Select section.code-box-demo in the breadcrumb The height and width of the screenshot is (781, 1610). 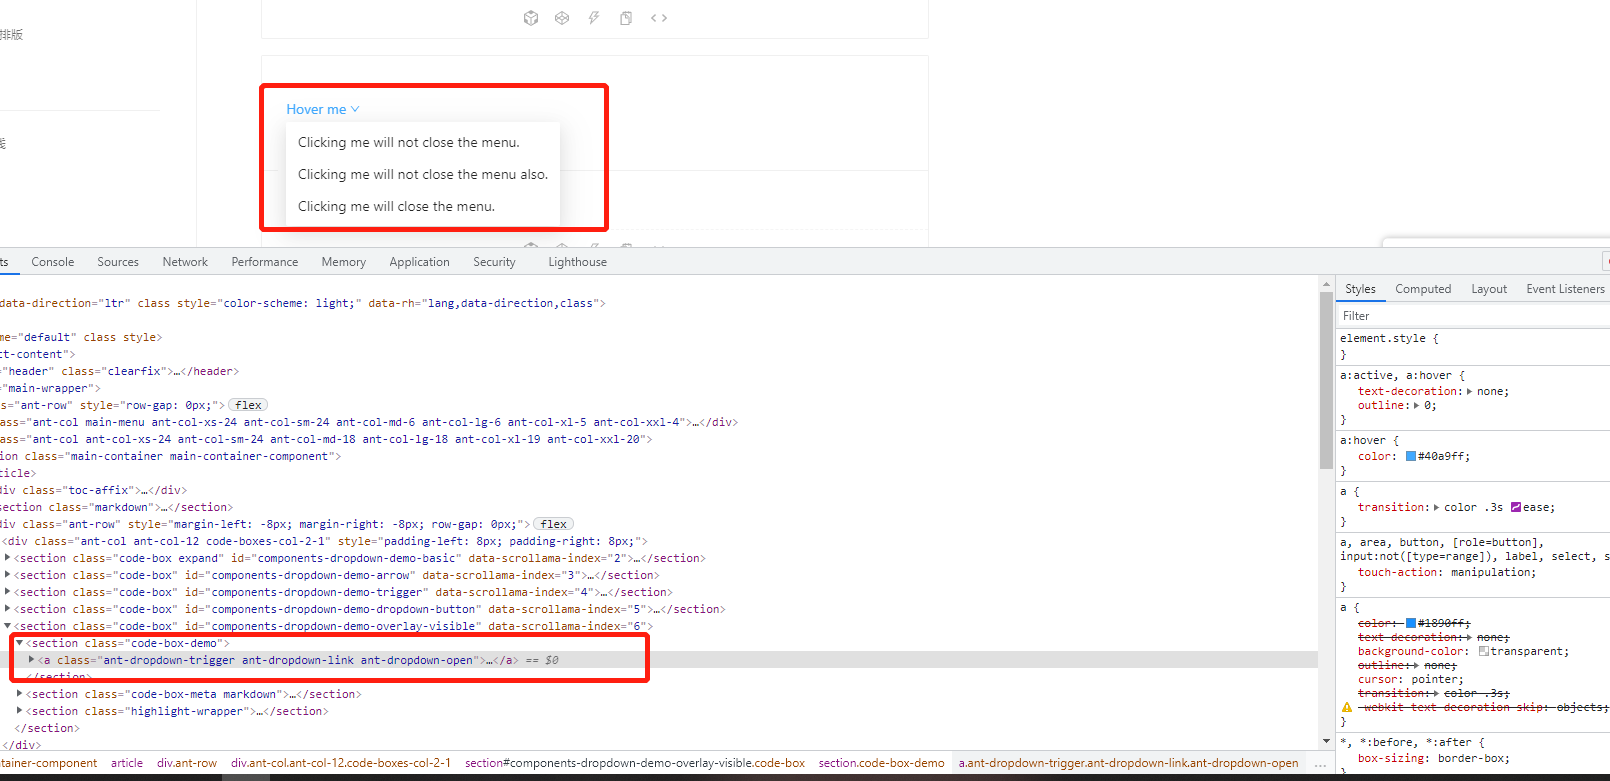click(881, 763)
